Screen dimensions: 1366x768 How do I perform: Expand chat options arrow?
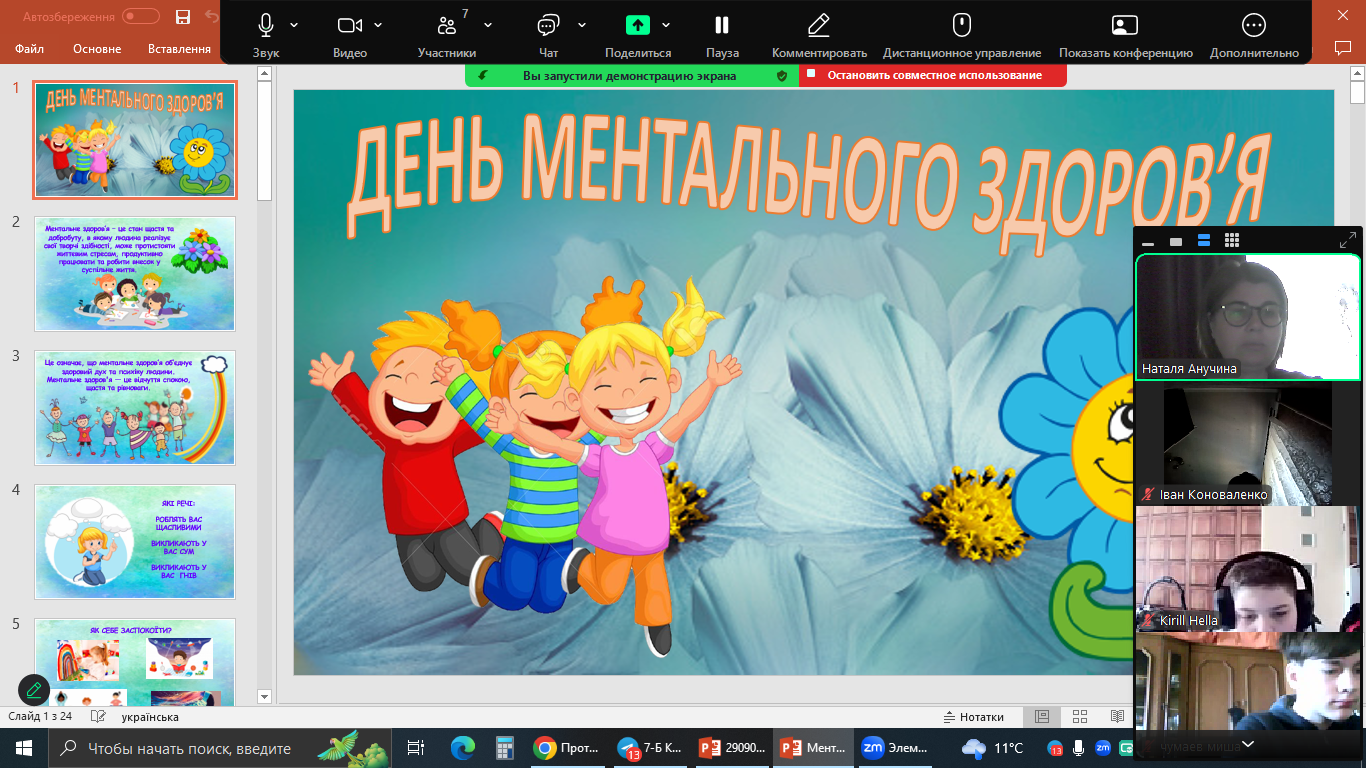pyautogui.click(x=582, y=24)
